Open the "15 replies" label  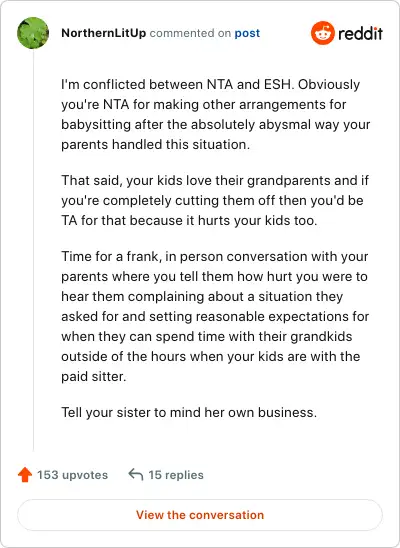click(x=176, y=475)
